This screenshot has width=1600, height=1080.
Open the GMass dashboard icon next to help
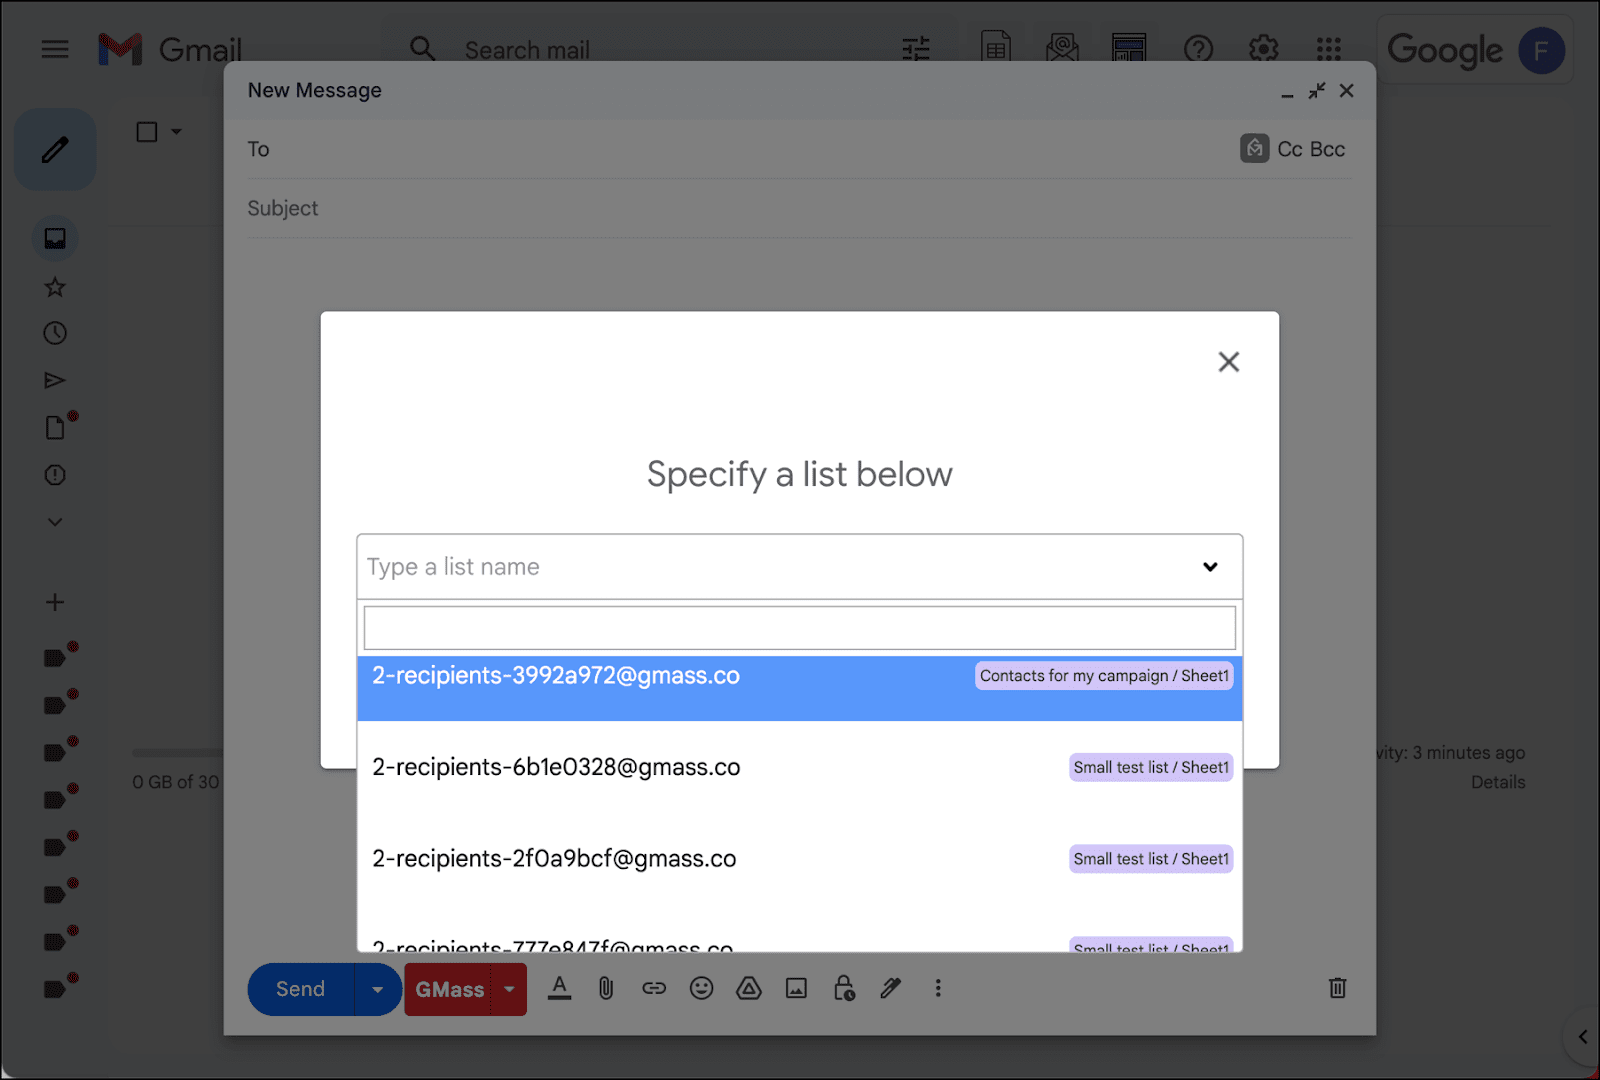1129,48
